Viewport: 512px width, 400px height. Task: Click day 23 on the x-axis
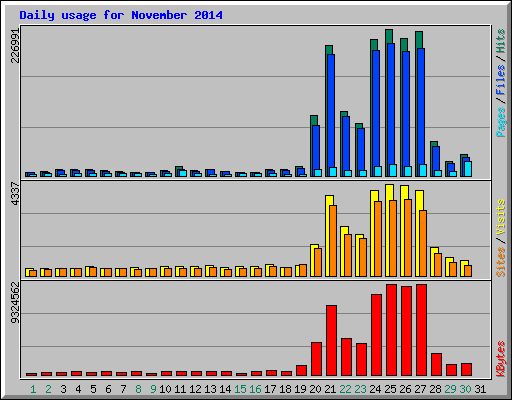[360, 389]
